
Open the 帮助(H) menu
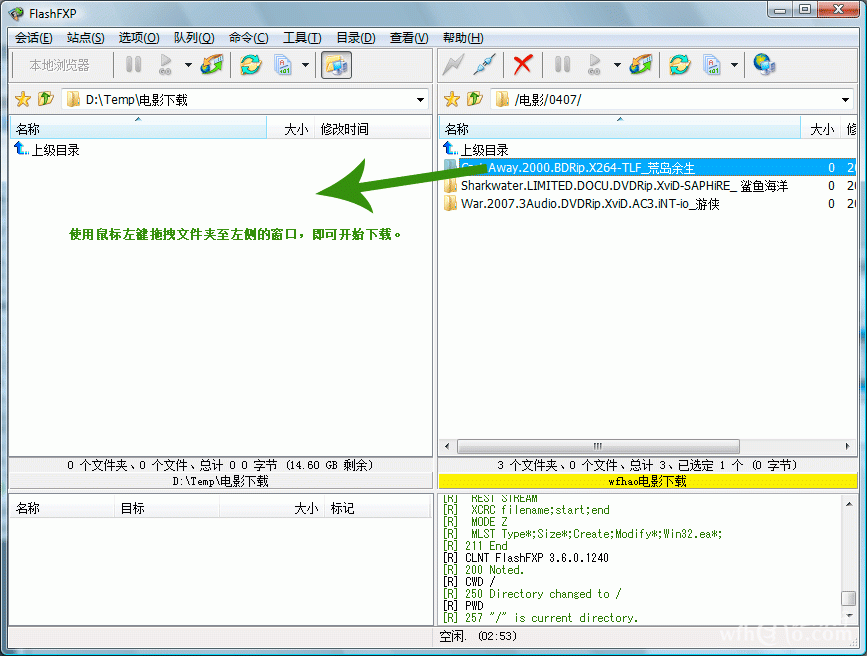[463, 38]
